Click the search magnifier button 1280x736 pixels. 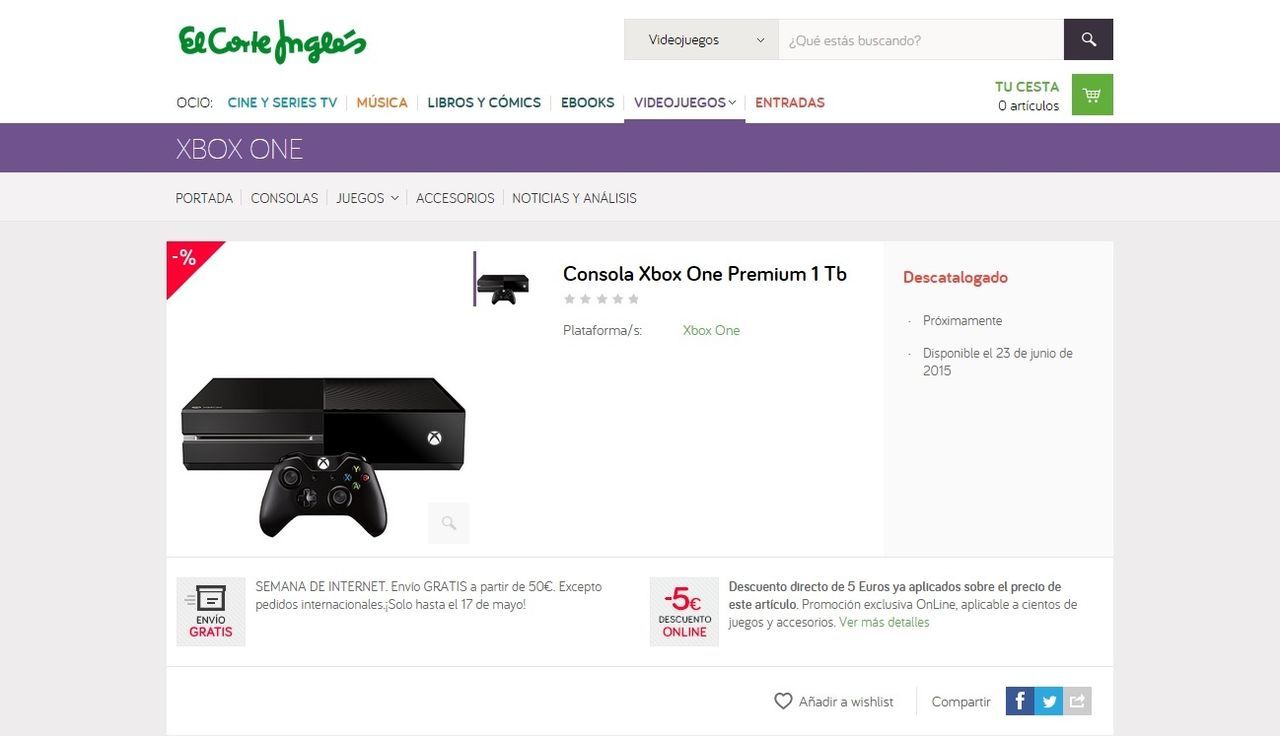pos(1088,40)
